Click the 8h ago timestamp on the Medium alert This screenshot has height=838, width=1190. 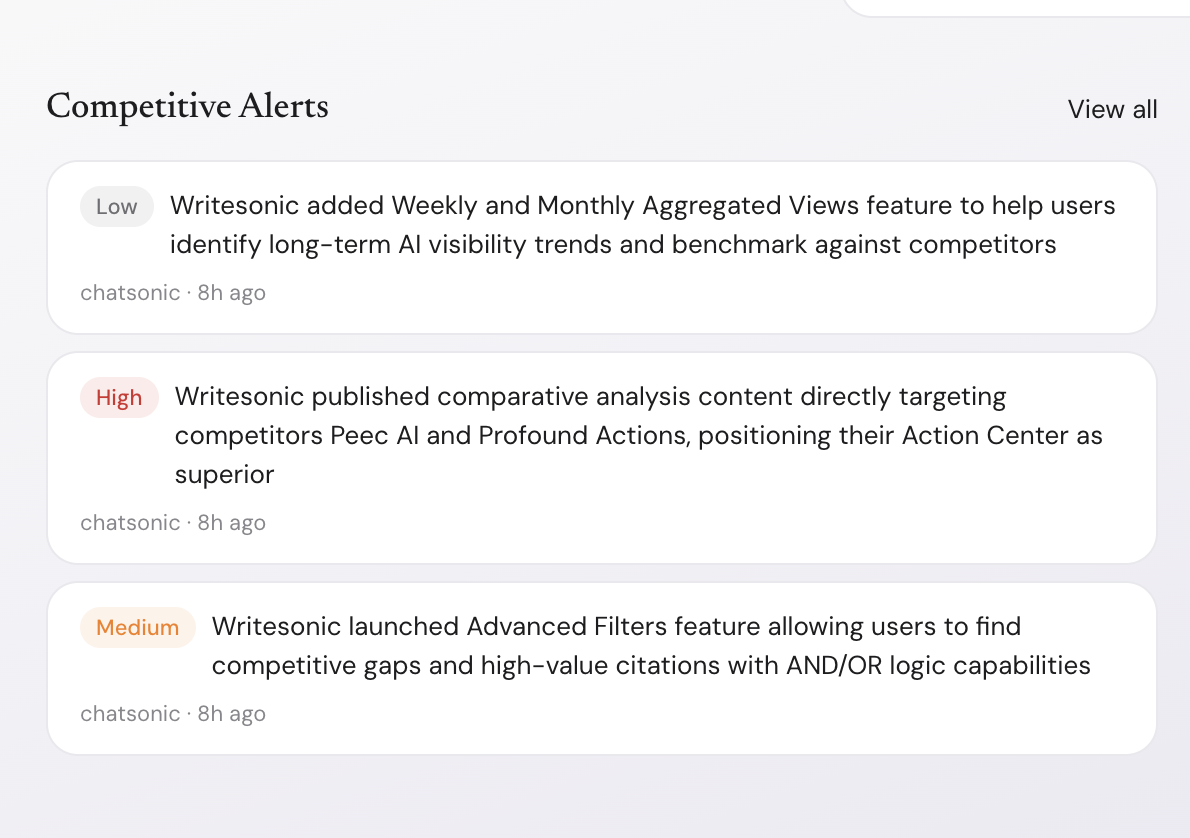click(x=231, y=714)
